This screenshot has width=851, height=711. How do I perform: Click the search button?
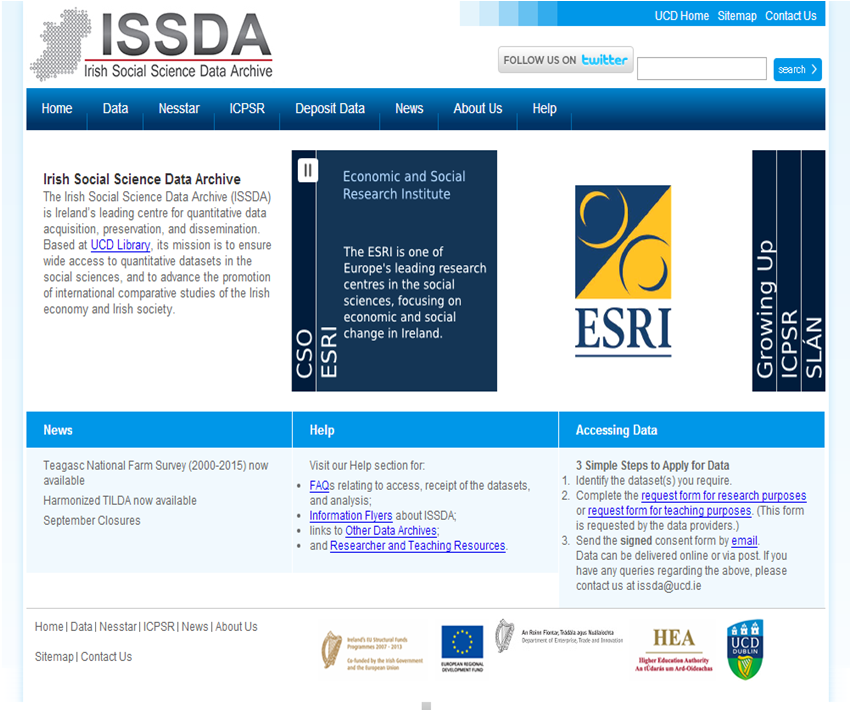coord(797,69)
